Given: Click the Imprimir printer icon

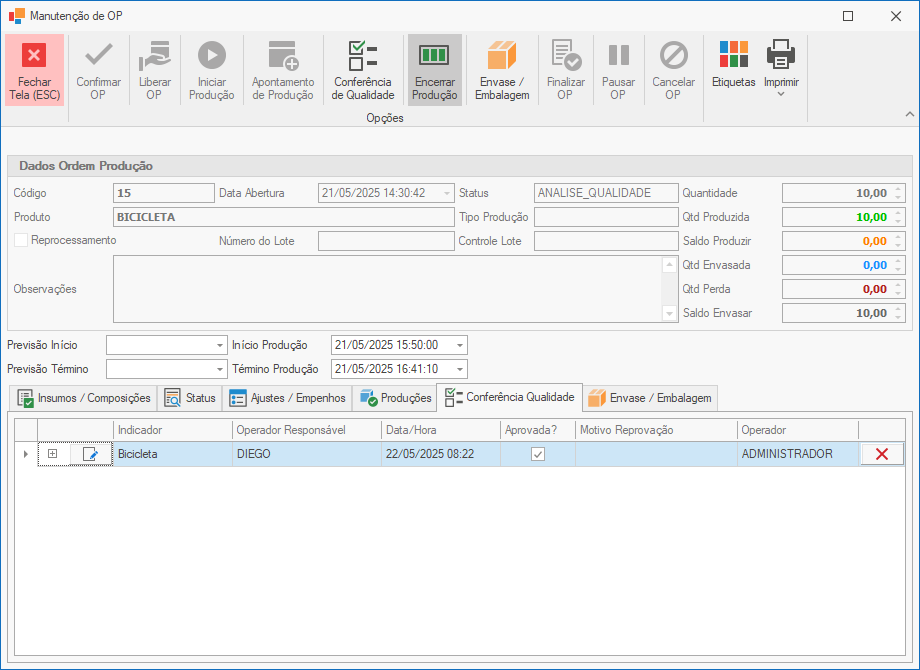Looking at the screenshot, I should click(781, 54).
